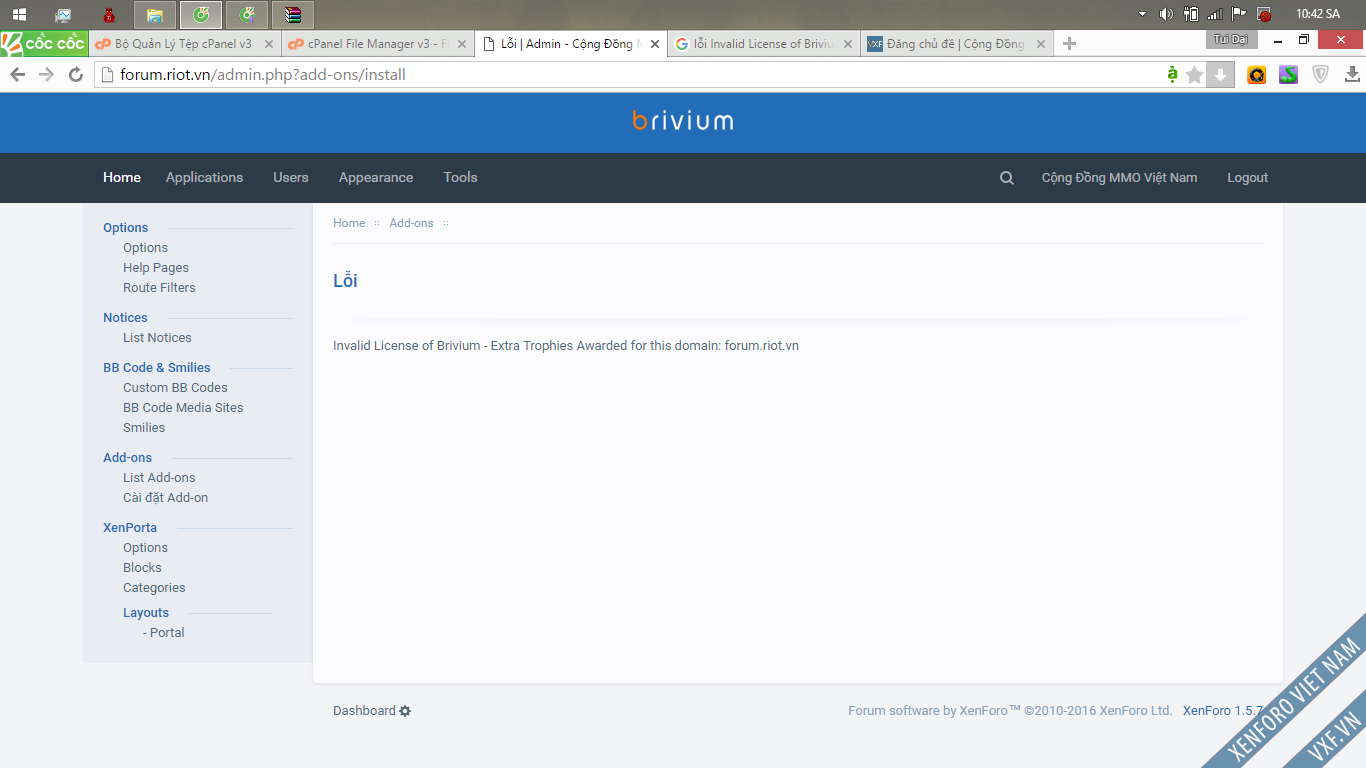Open BB Code Media Sites link
This screenshot has height=768, width=1366.
[x=183, y=408]
